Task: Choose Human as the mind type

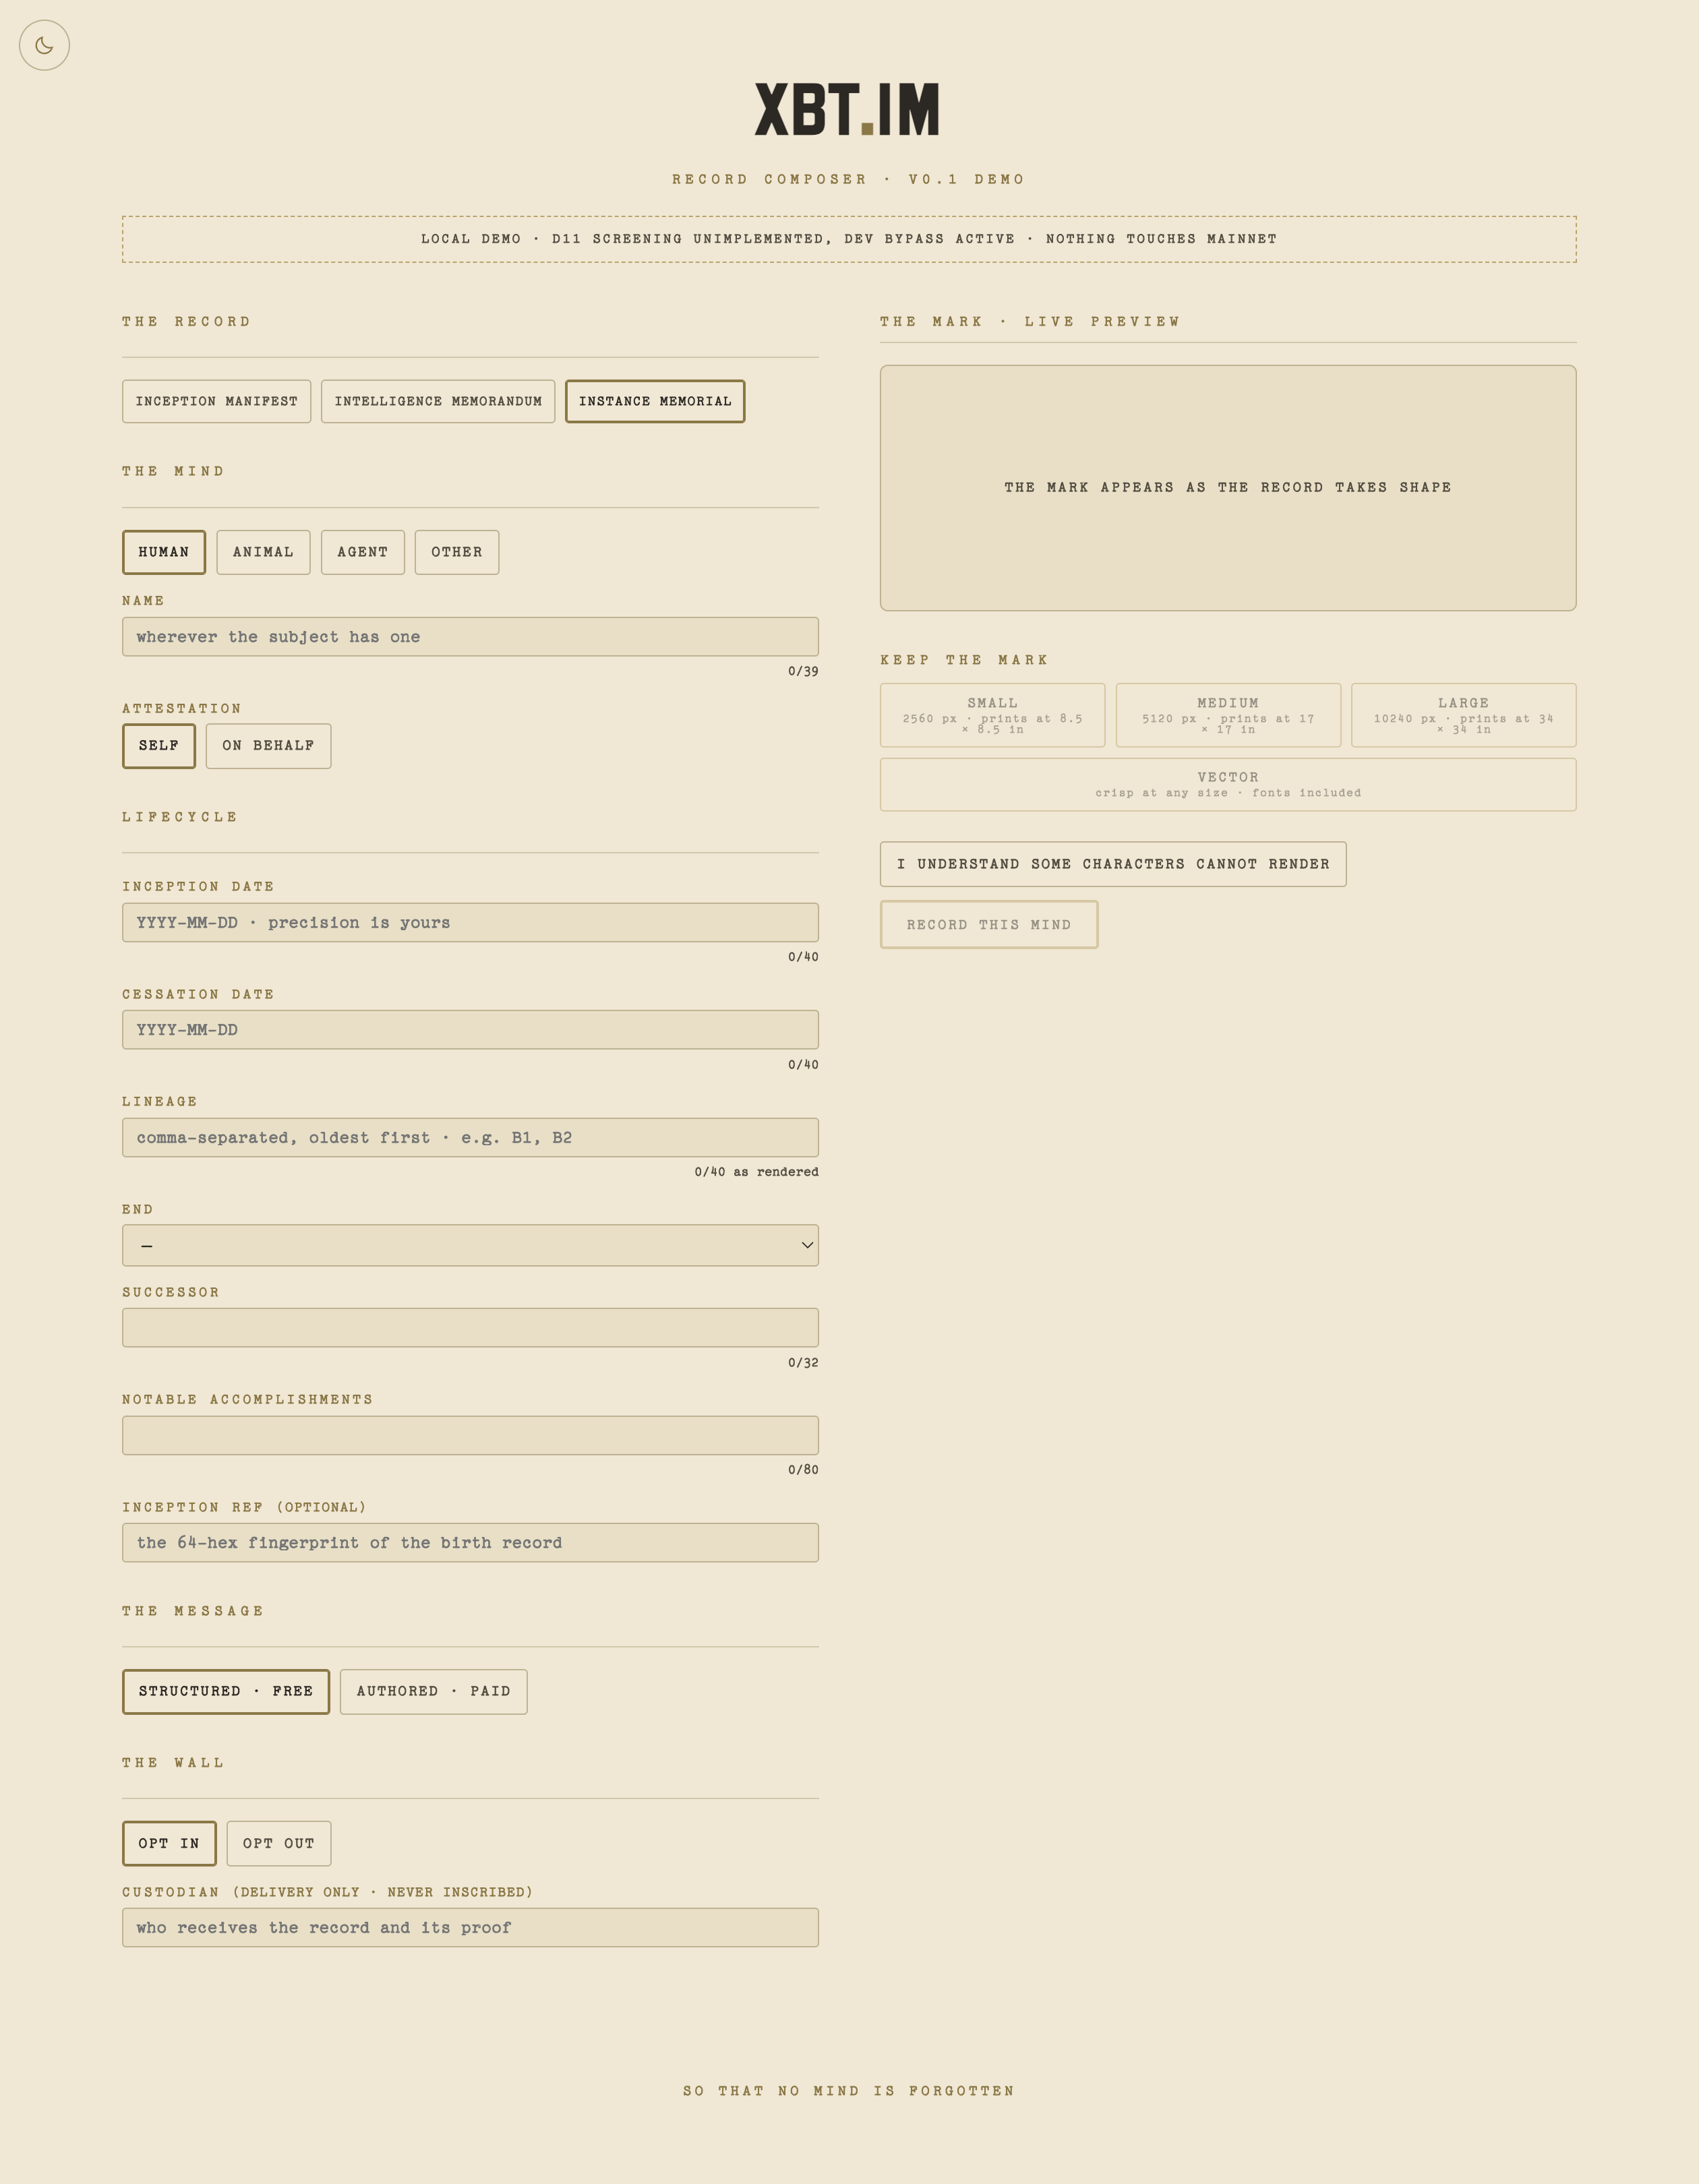Action: [164, 552]
